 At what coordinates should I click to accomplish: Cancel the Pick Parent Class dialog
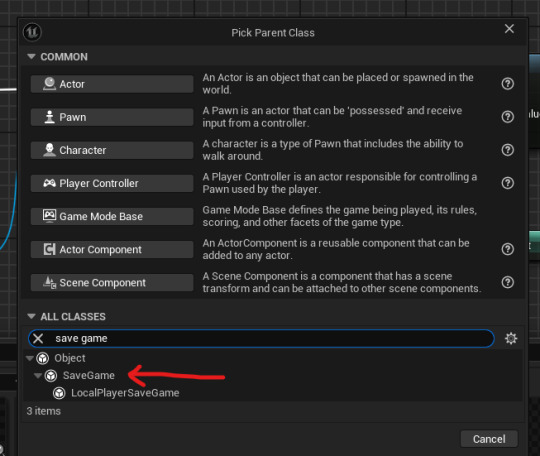[489, 439]
